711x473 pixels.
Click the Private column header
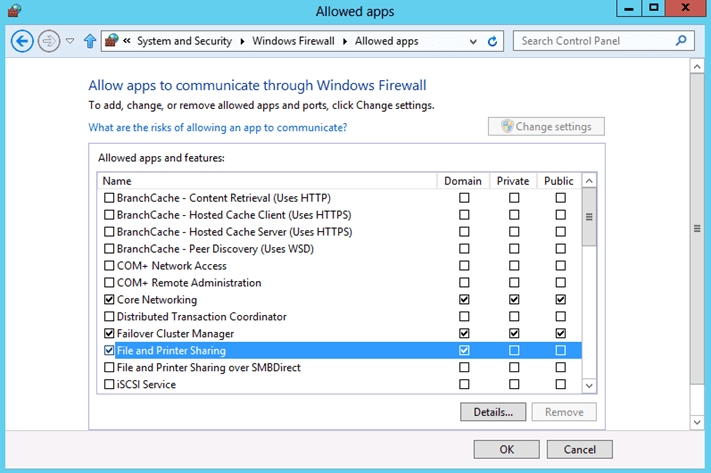[x=513, y=180]
